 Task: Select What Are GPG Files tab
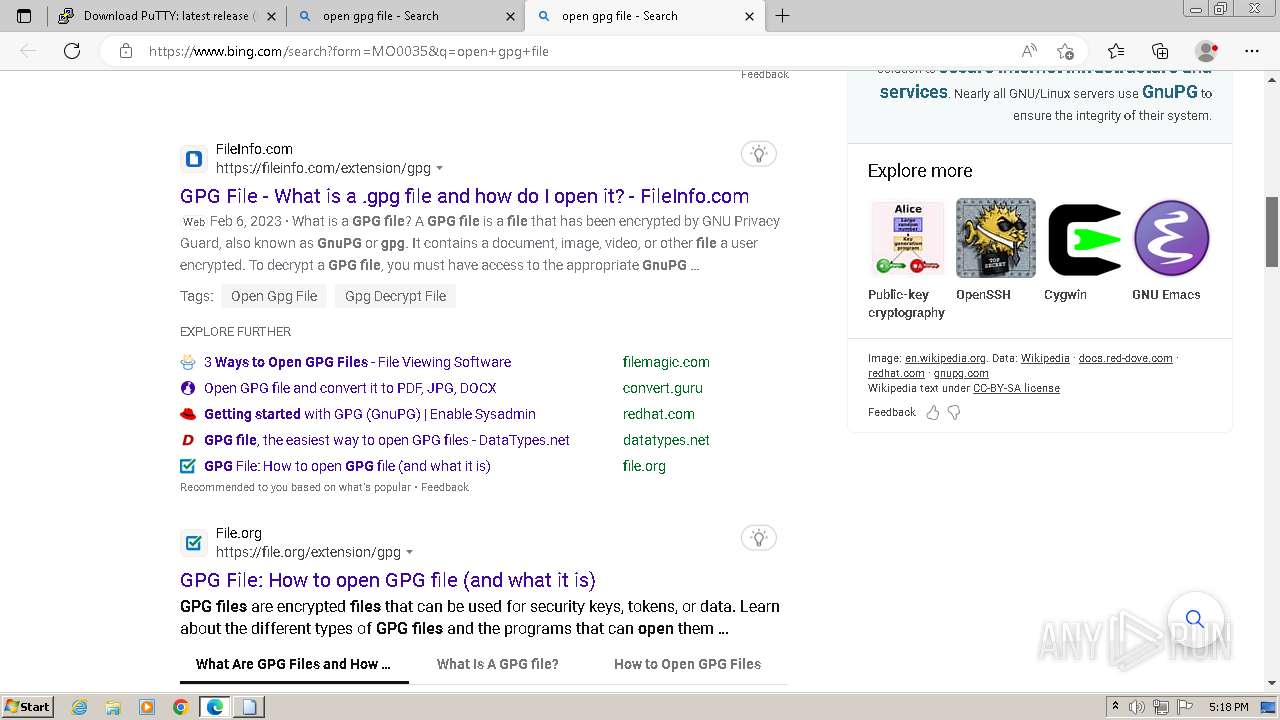[293, 664]
